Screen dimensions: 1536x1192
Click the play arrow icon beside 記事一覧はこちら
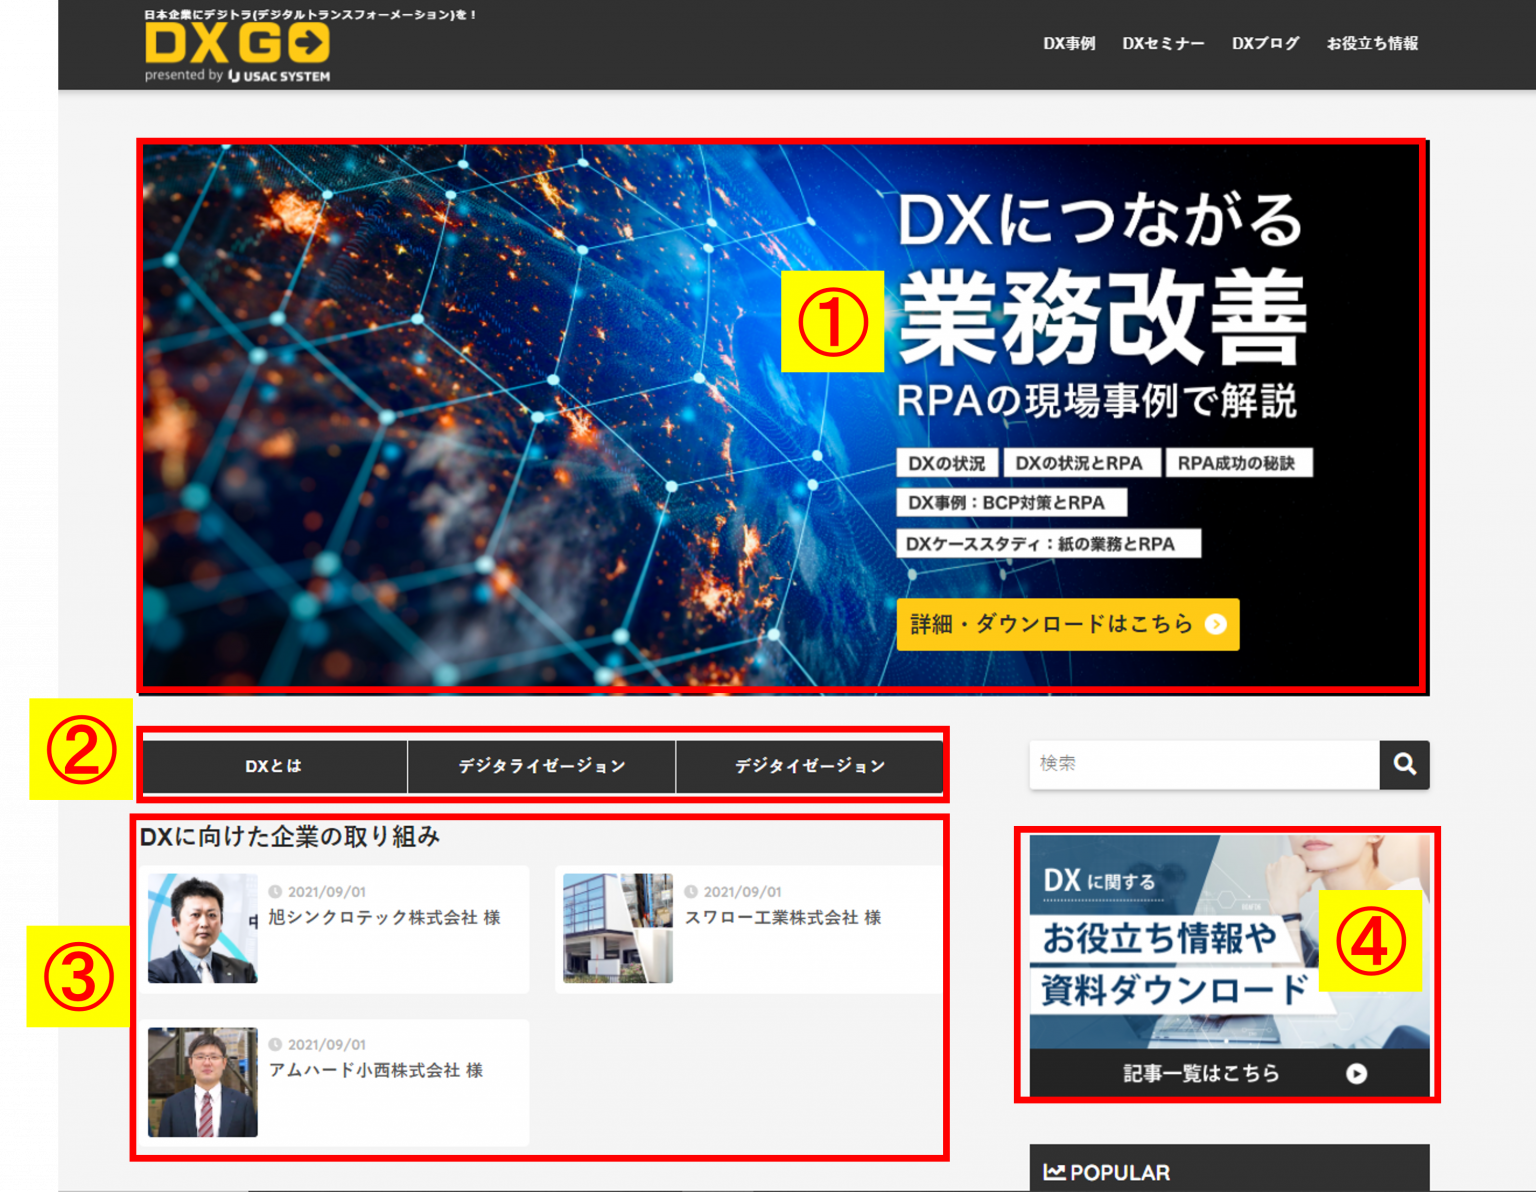pyautogui.click(x=1357, y=1073)
